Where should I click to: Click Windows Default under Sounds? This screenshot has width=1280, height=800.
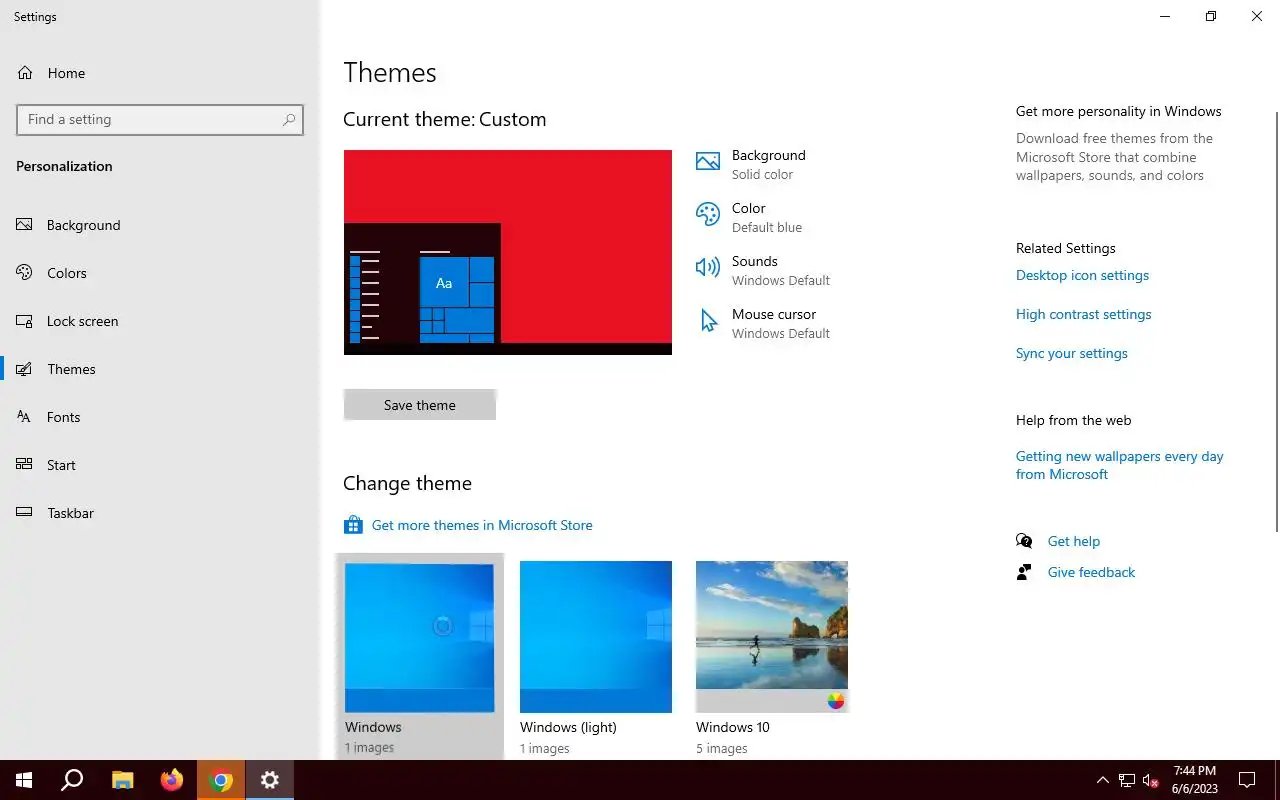[x=781, y=280]
